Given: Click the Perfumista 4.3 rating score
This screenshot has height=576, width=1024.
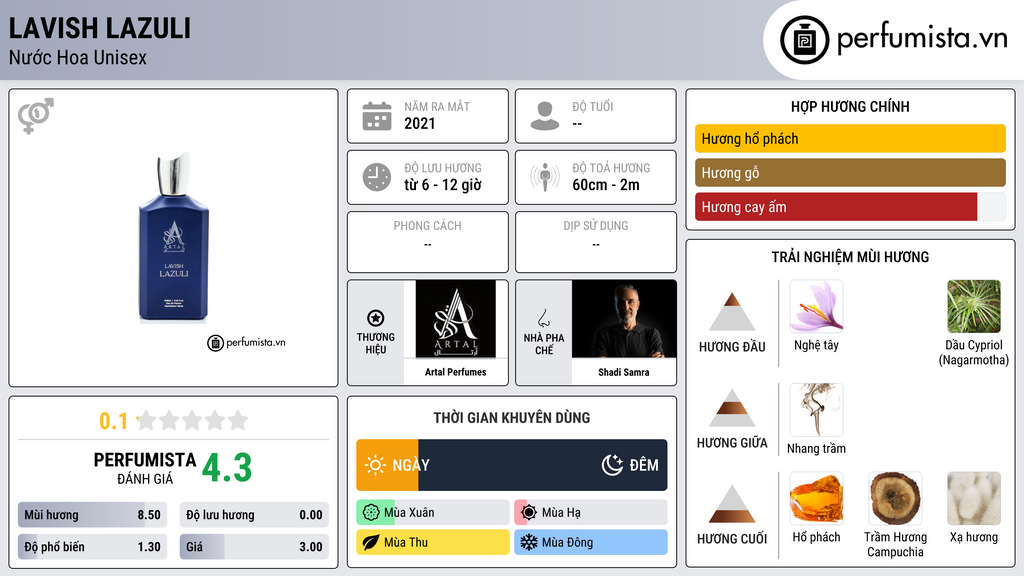Looking at the screenshot, I should [227, 468].
